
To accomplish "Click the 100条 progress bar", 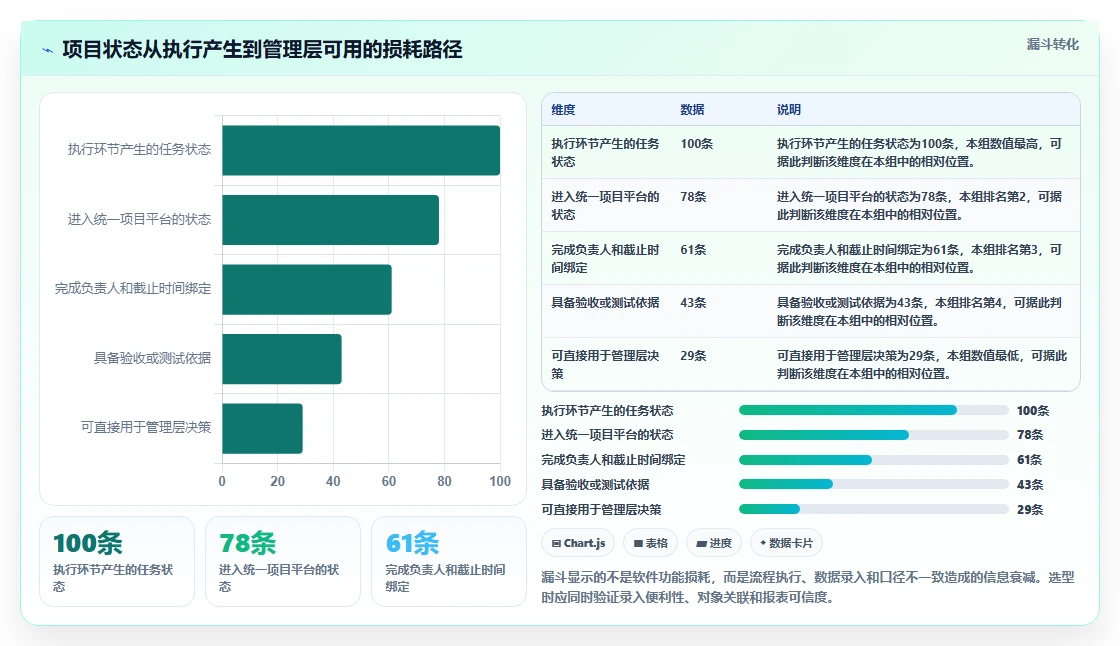I will pyautogui.click(x=874, y=410).
